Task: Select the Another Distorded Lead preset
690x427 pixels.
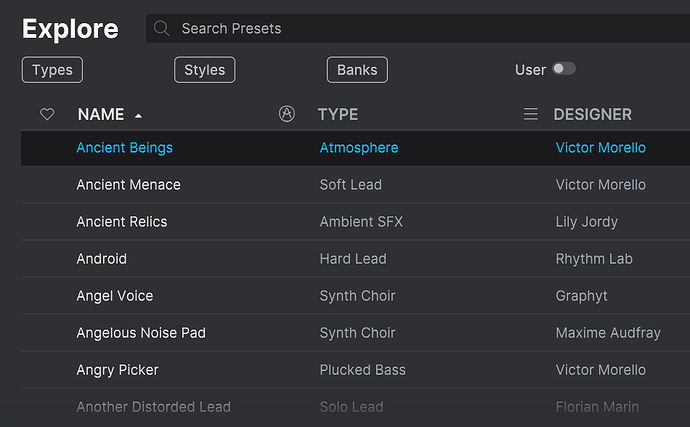Action: point(154,407)
